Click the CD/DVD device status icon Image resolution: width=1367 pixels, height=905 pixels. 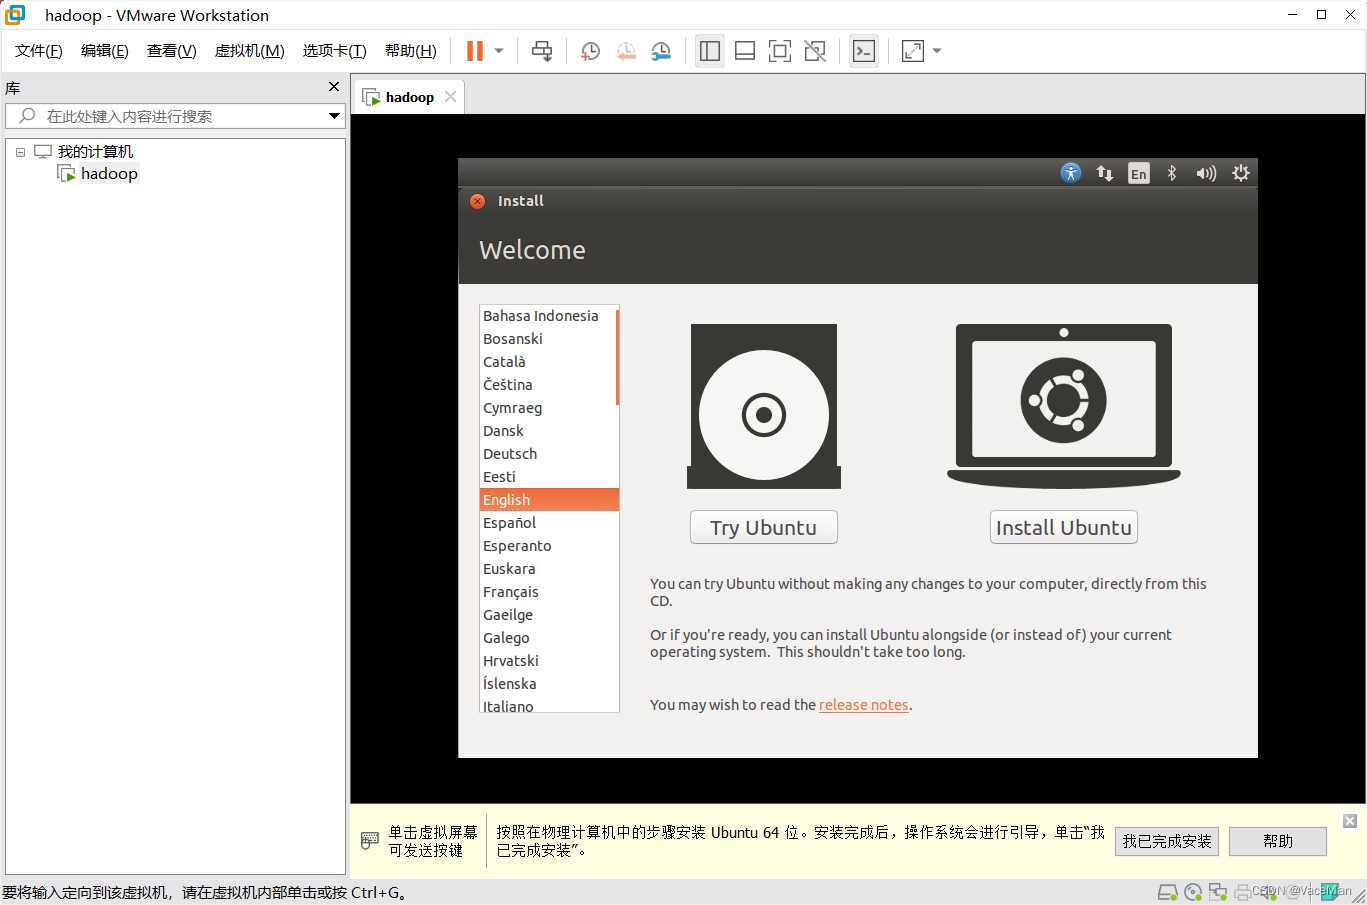(1193, 891)
